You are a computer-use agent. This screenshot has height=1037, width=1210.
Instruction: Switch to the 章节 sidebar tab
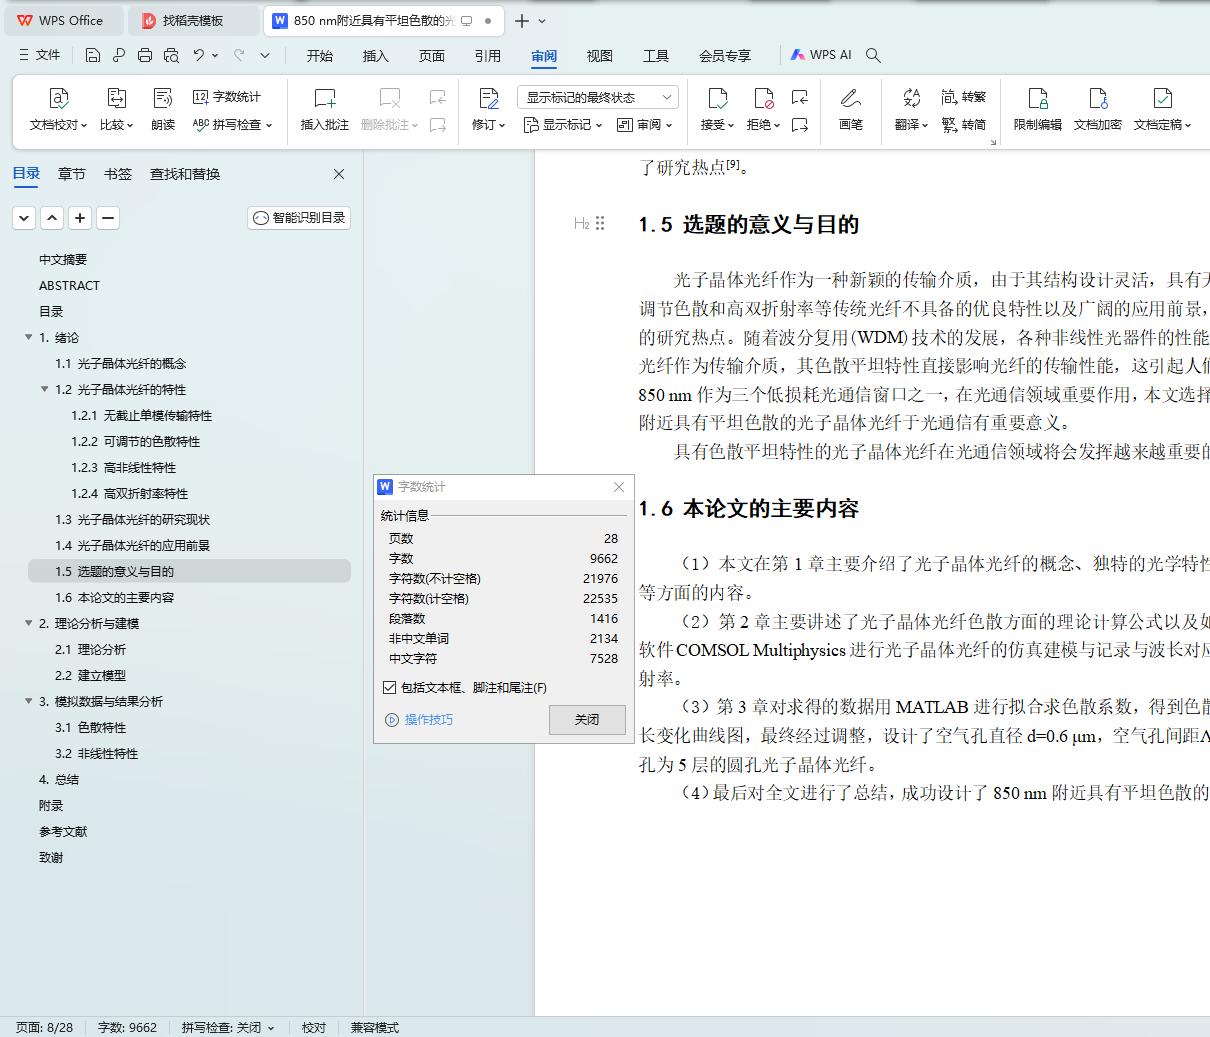click(72, 174)
